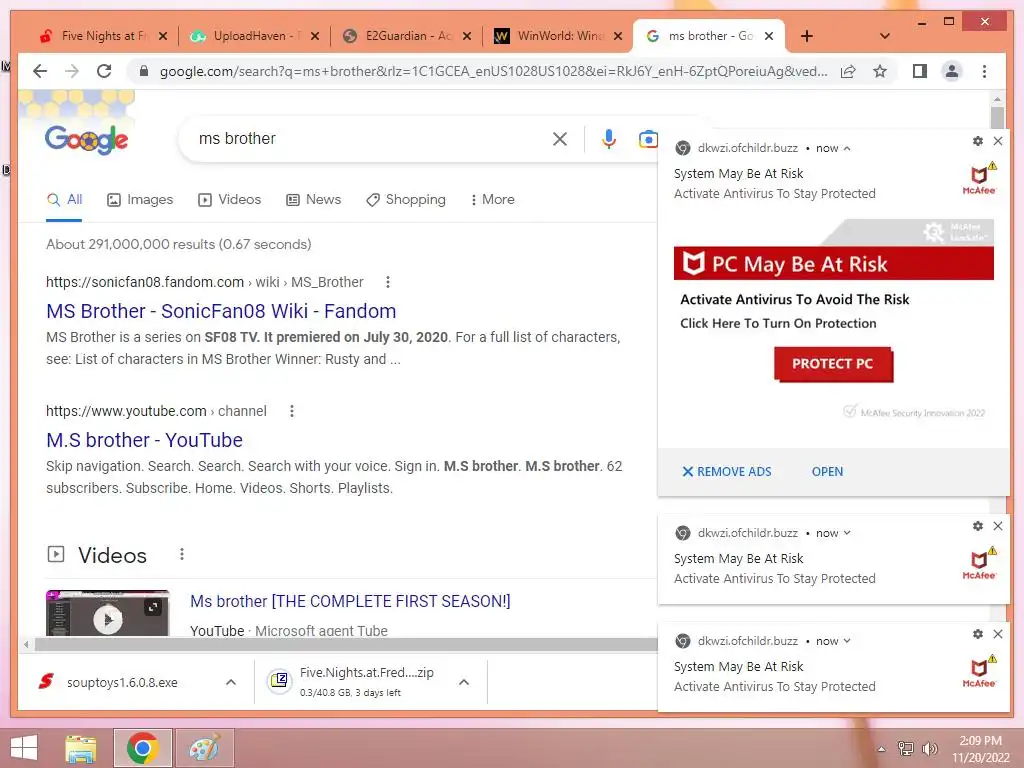The width and height of the screenshot is (1024, 768).
Task: Start voice search with the microphone
Action: tap(609, 138)
